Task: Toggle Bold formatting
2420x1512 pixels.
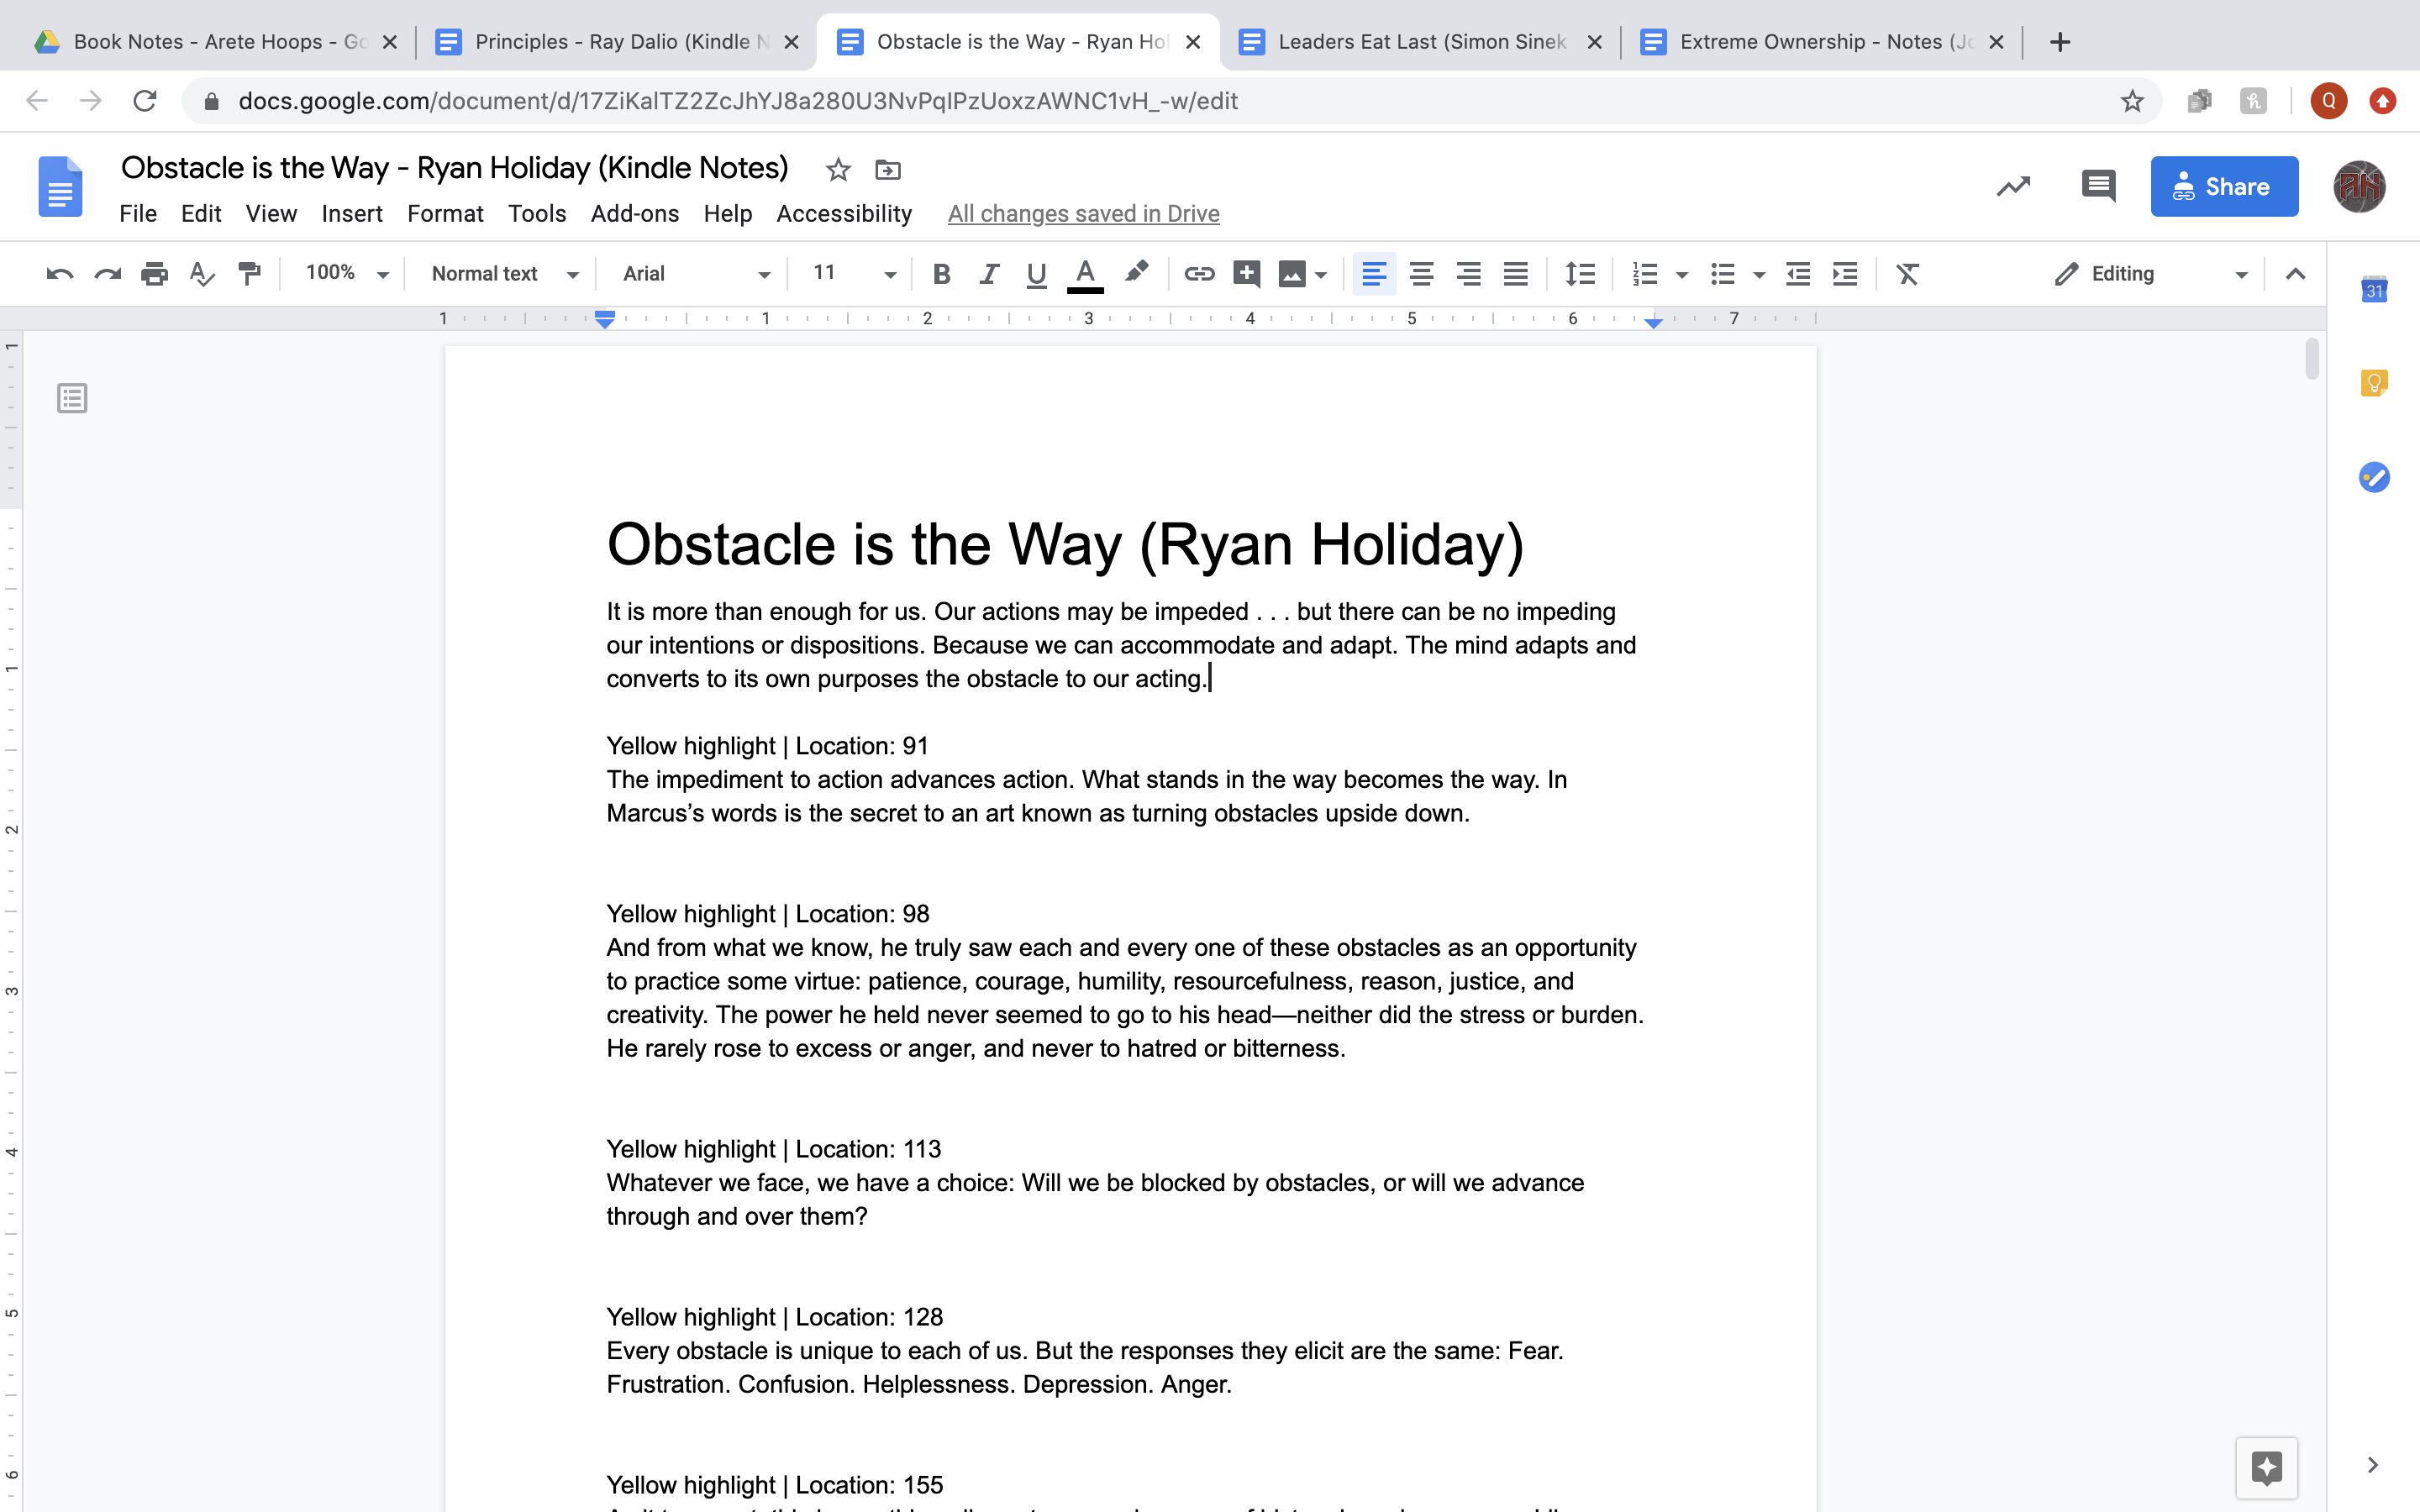Action: click(941, 274)
